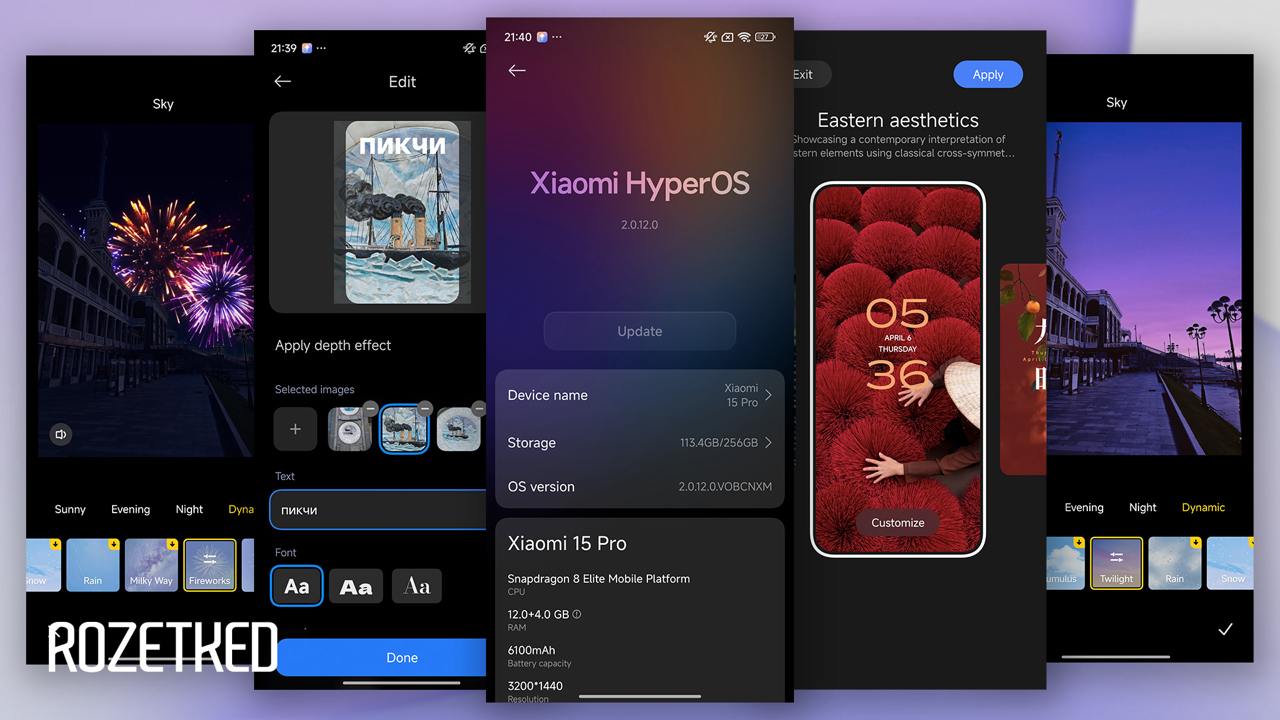Tap Customize on the lock screen preview

pos(897,522)
